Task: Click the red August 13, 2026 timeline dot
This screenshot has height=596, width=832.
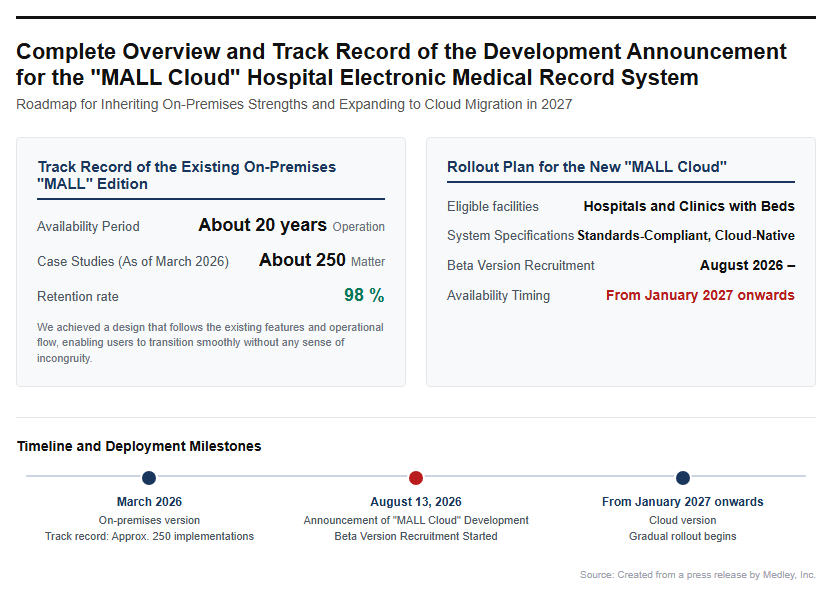Action: [416, 478]
